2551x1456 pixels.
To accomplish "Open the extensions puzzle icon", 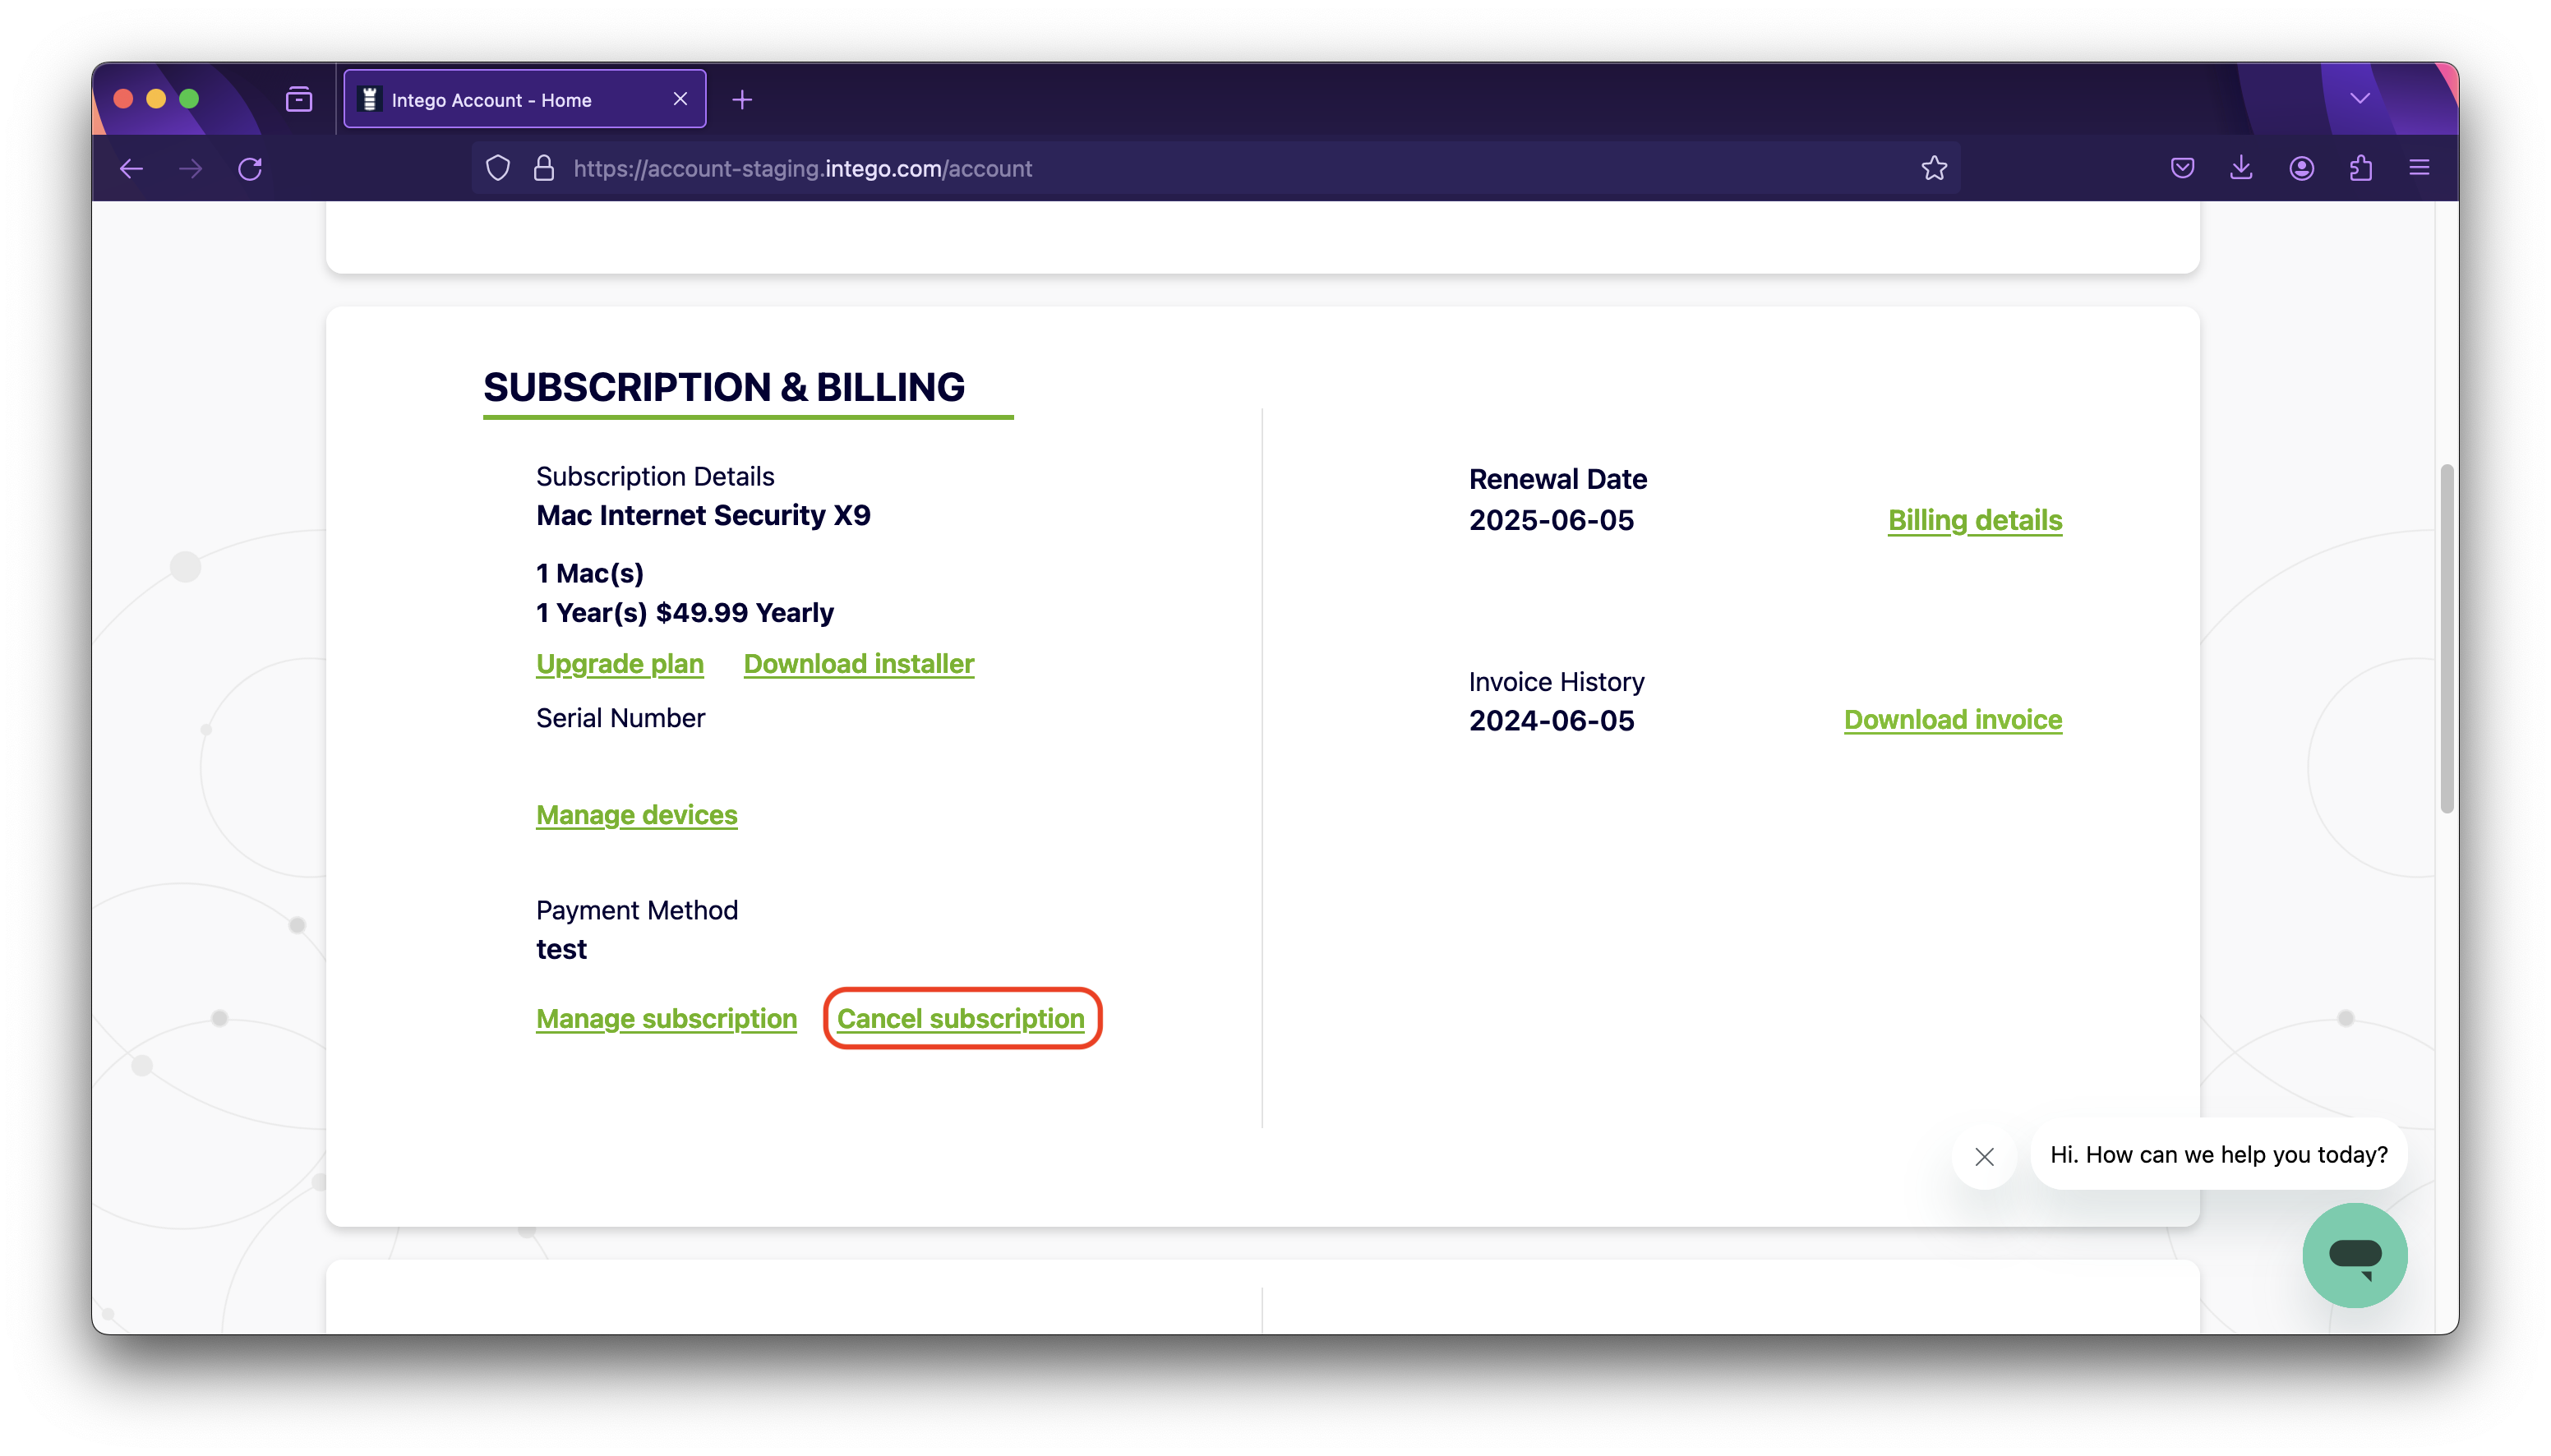I will click(x=2360, y=168).
